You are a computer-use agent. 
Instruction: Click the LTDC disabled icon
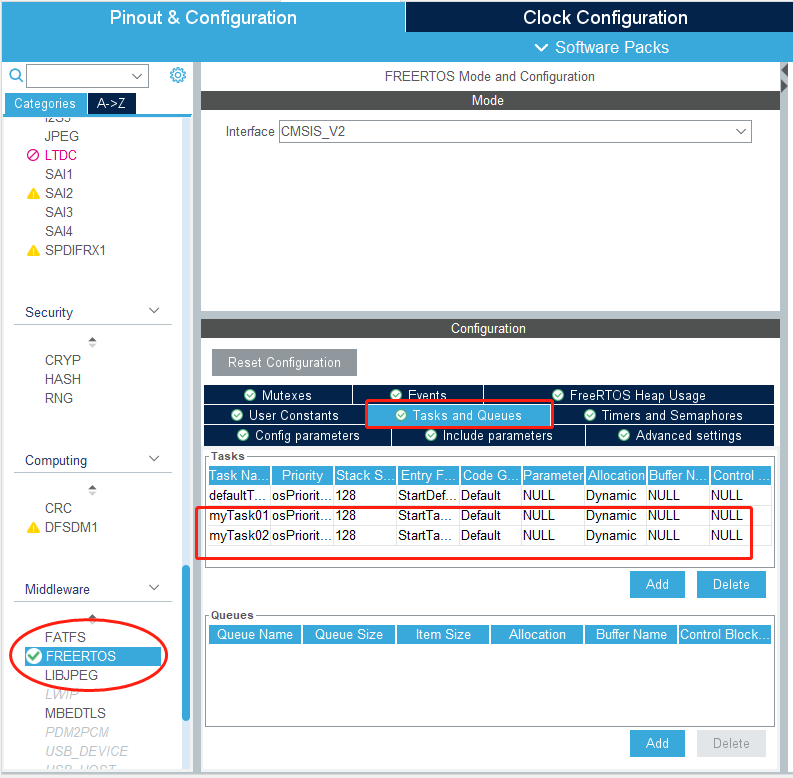point(33,155)
